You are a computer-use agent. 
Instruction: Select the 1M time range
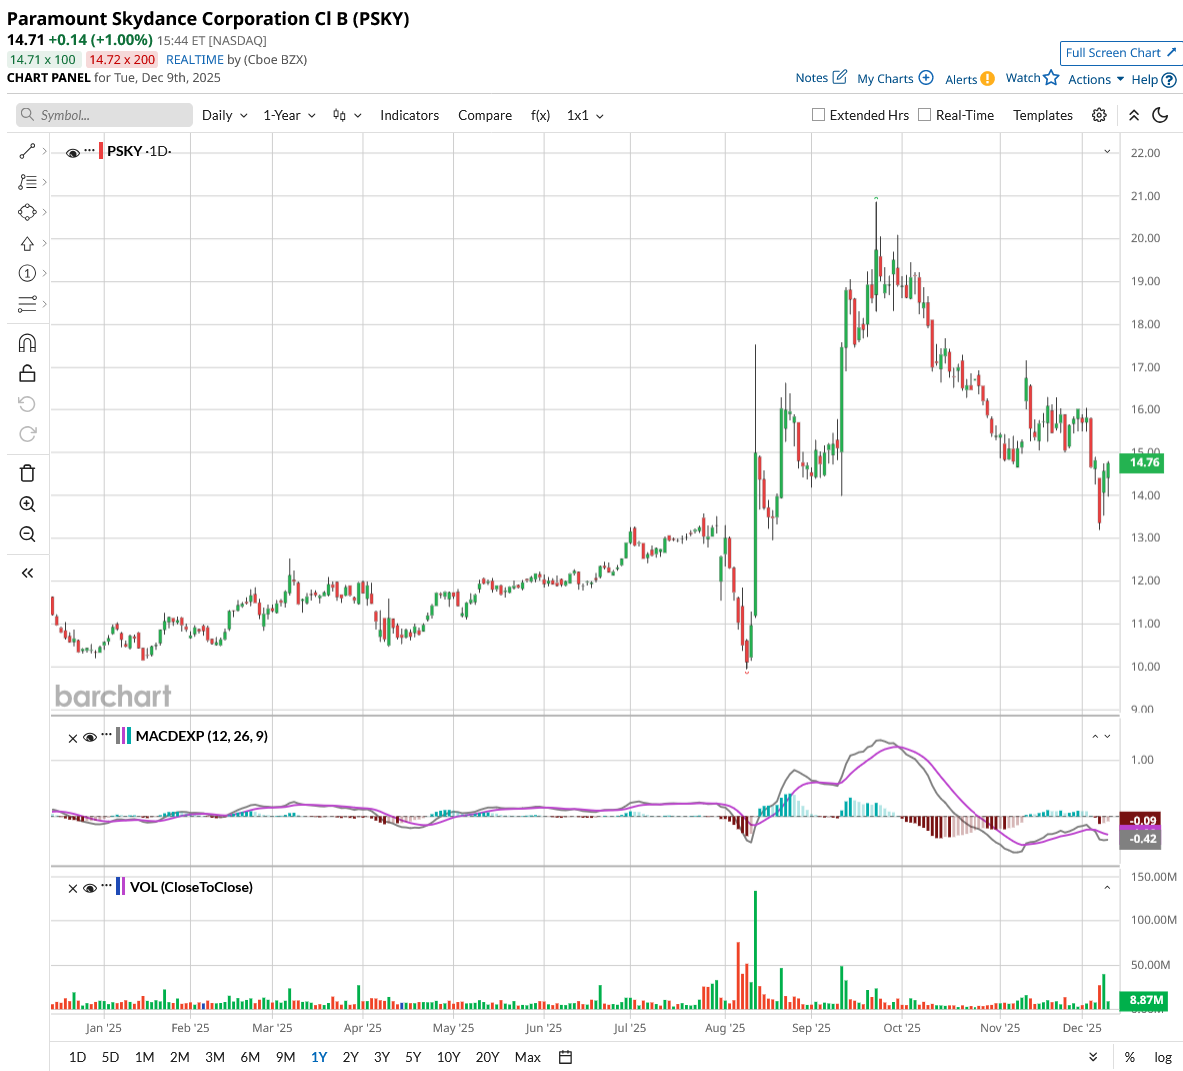(x=144, y=1057)
